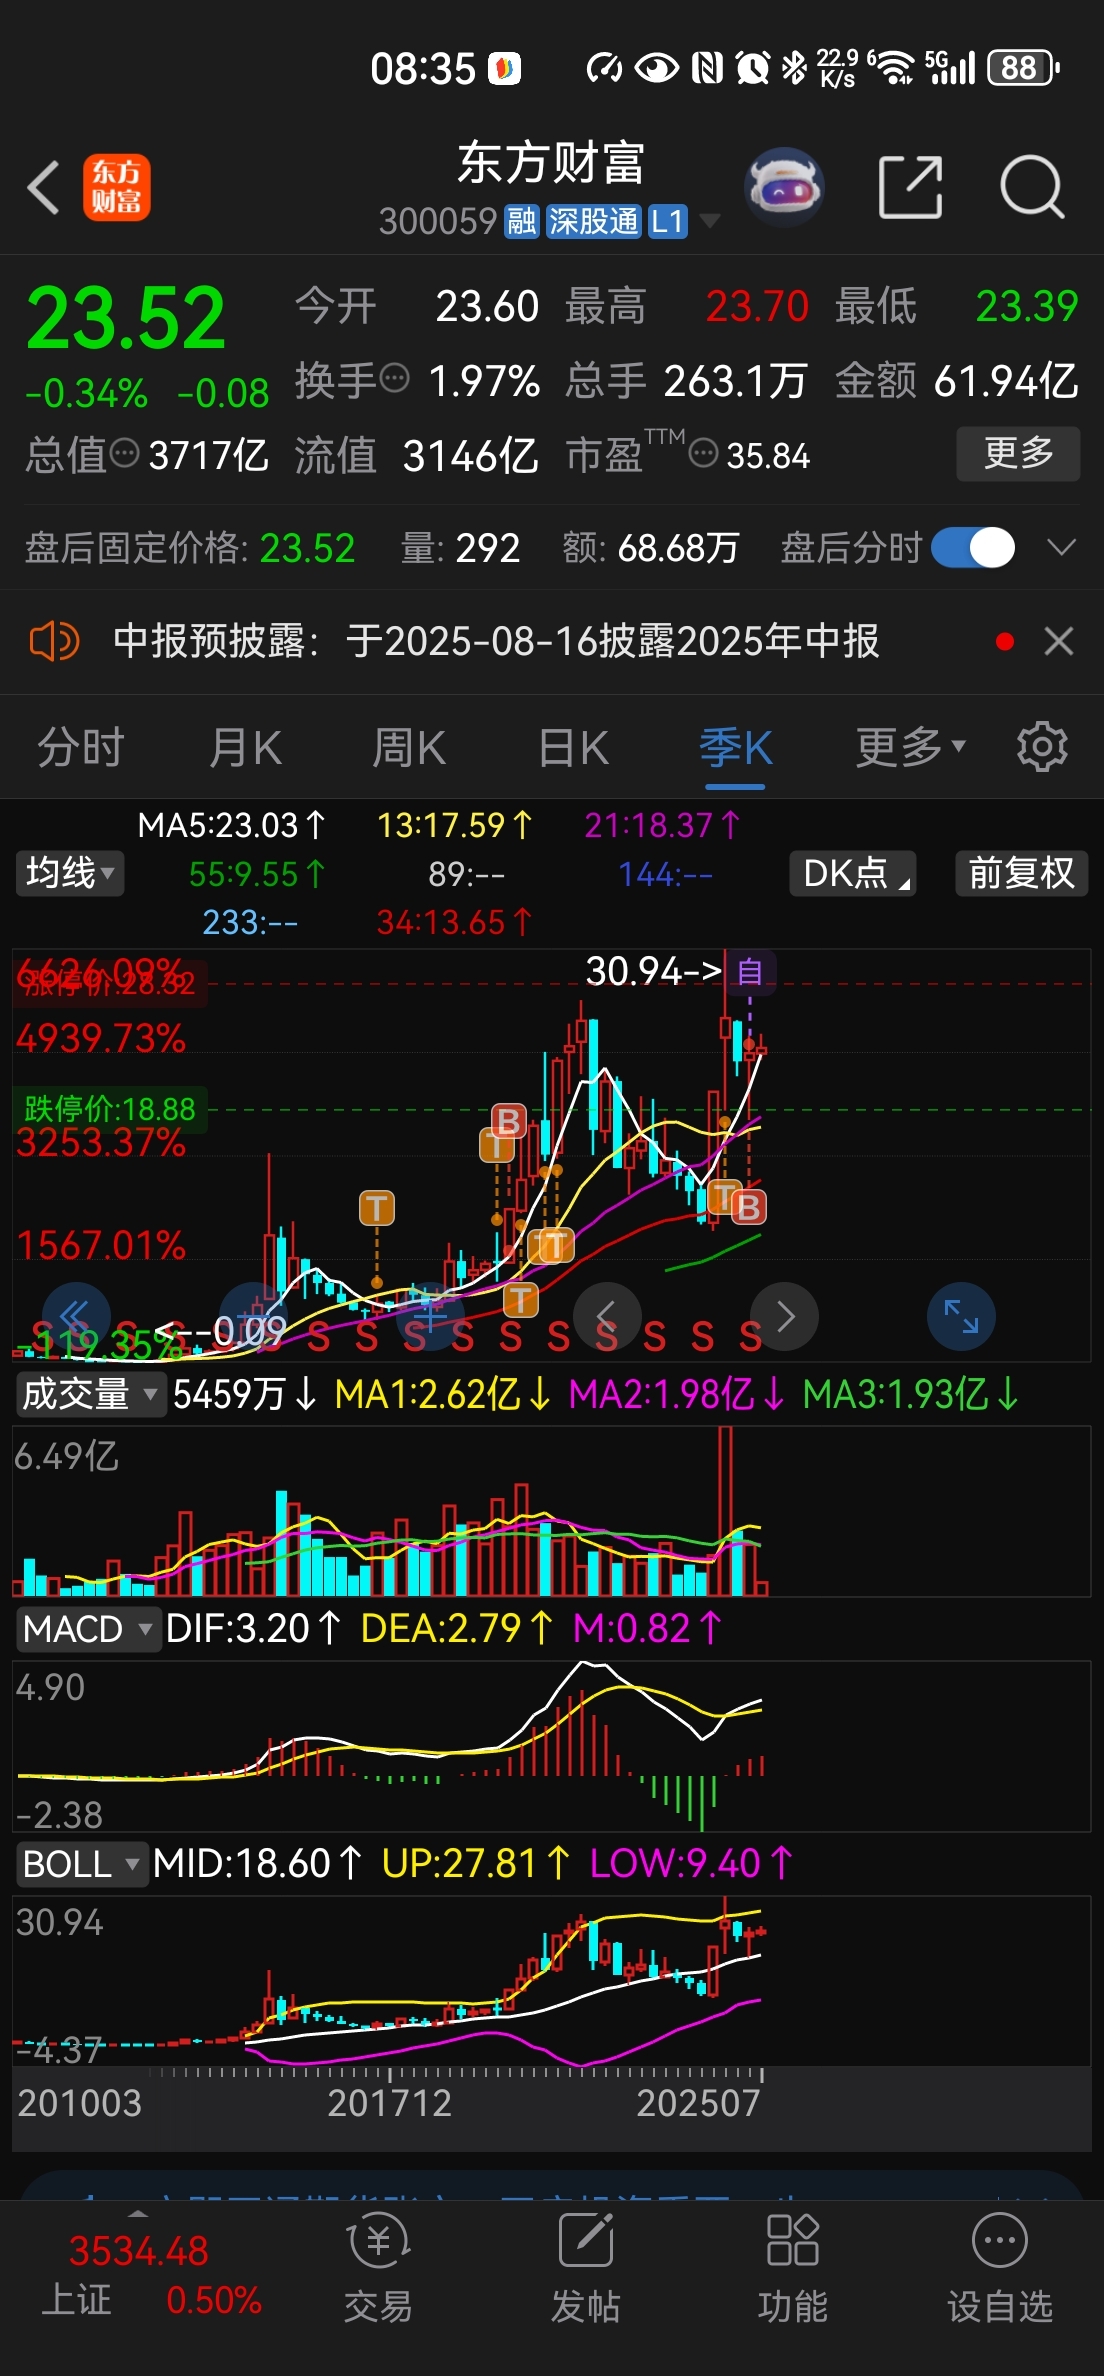The width and height of the screenshot is (1104, 2376).
Task: Tap the share export icon
Action: click(910, 187)
